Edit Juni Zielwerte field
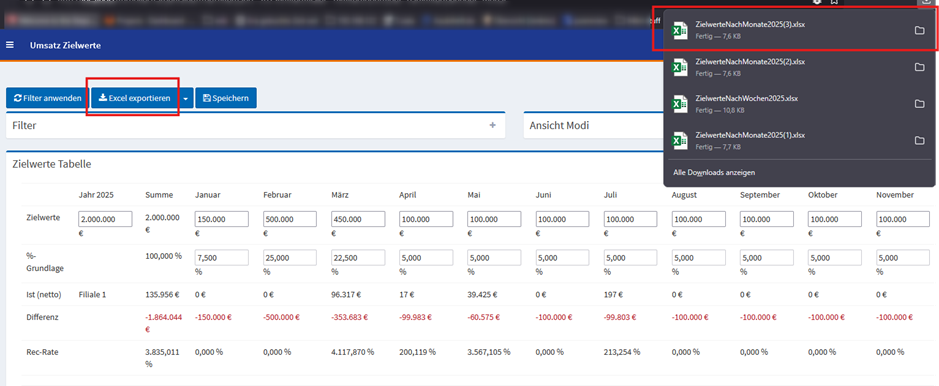The image size is (939, 386). 563,219
